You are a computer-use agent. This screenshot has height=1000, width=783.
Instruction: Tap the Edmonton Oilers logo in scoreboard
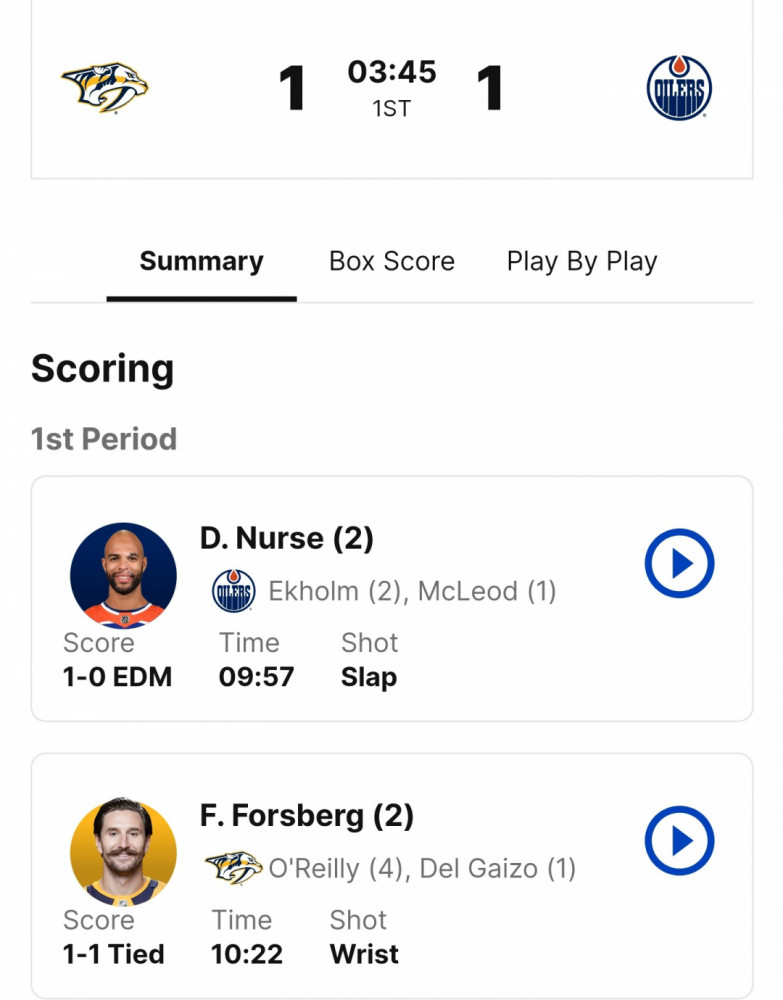pos(679,87)
